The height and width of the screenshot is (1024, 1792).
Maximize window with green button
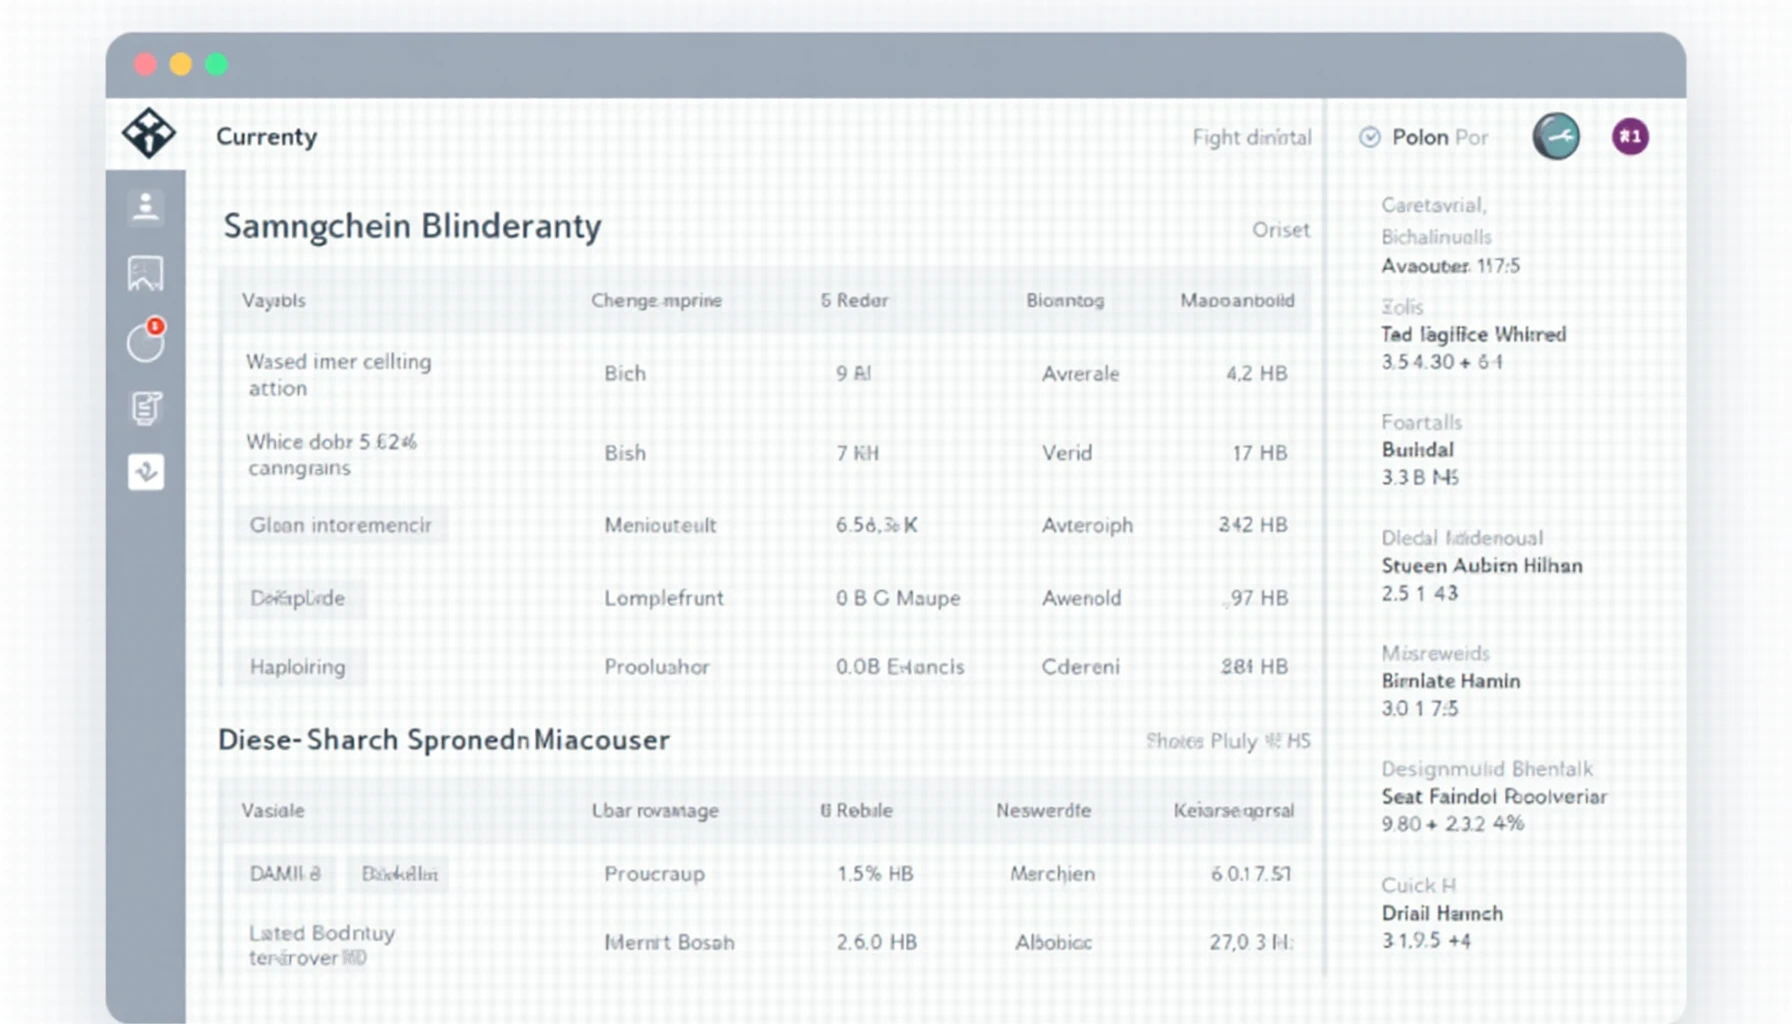pyautogui.click(x=216, y=65)
